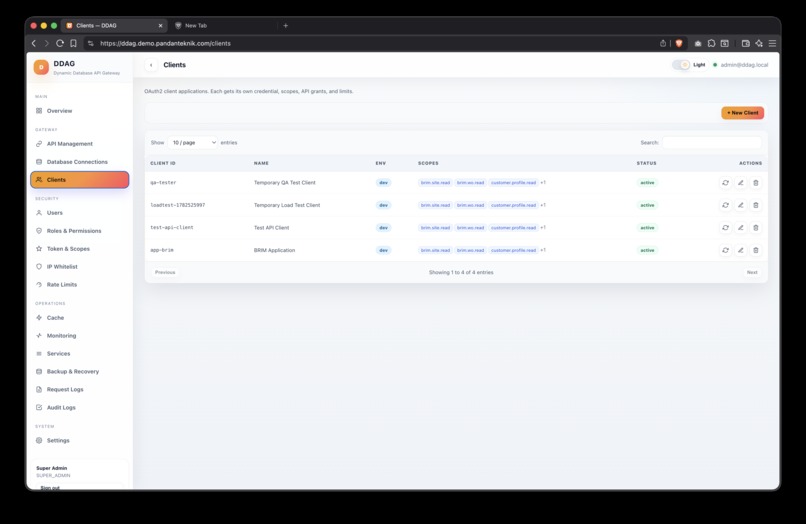Open the Brave Shields icon

[679, 43]
